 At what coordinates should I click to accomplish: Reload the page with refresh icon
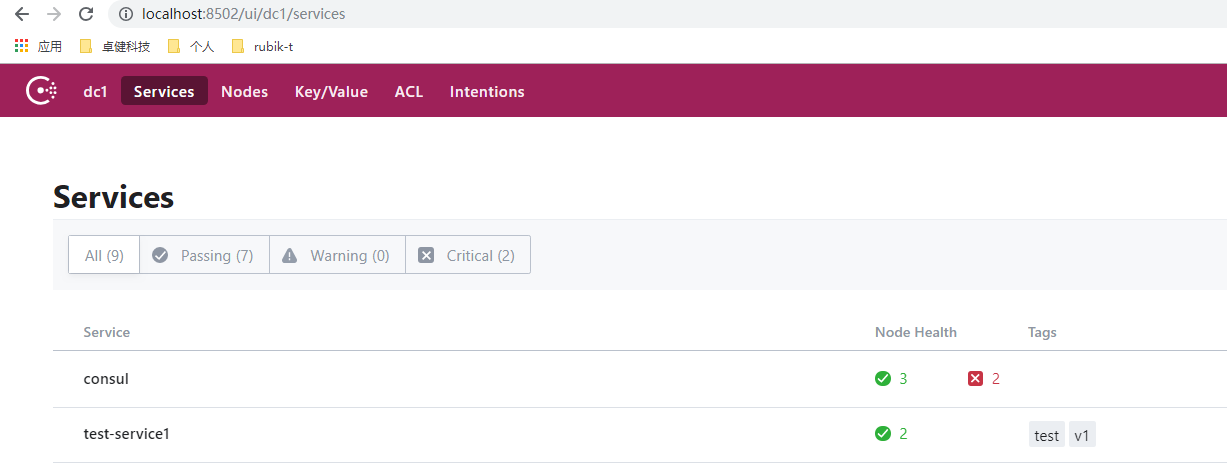click(x=86, y=14)
